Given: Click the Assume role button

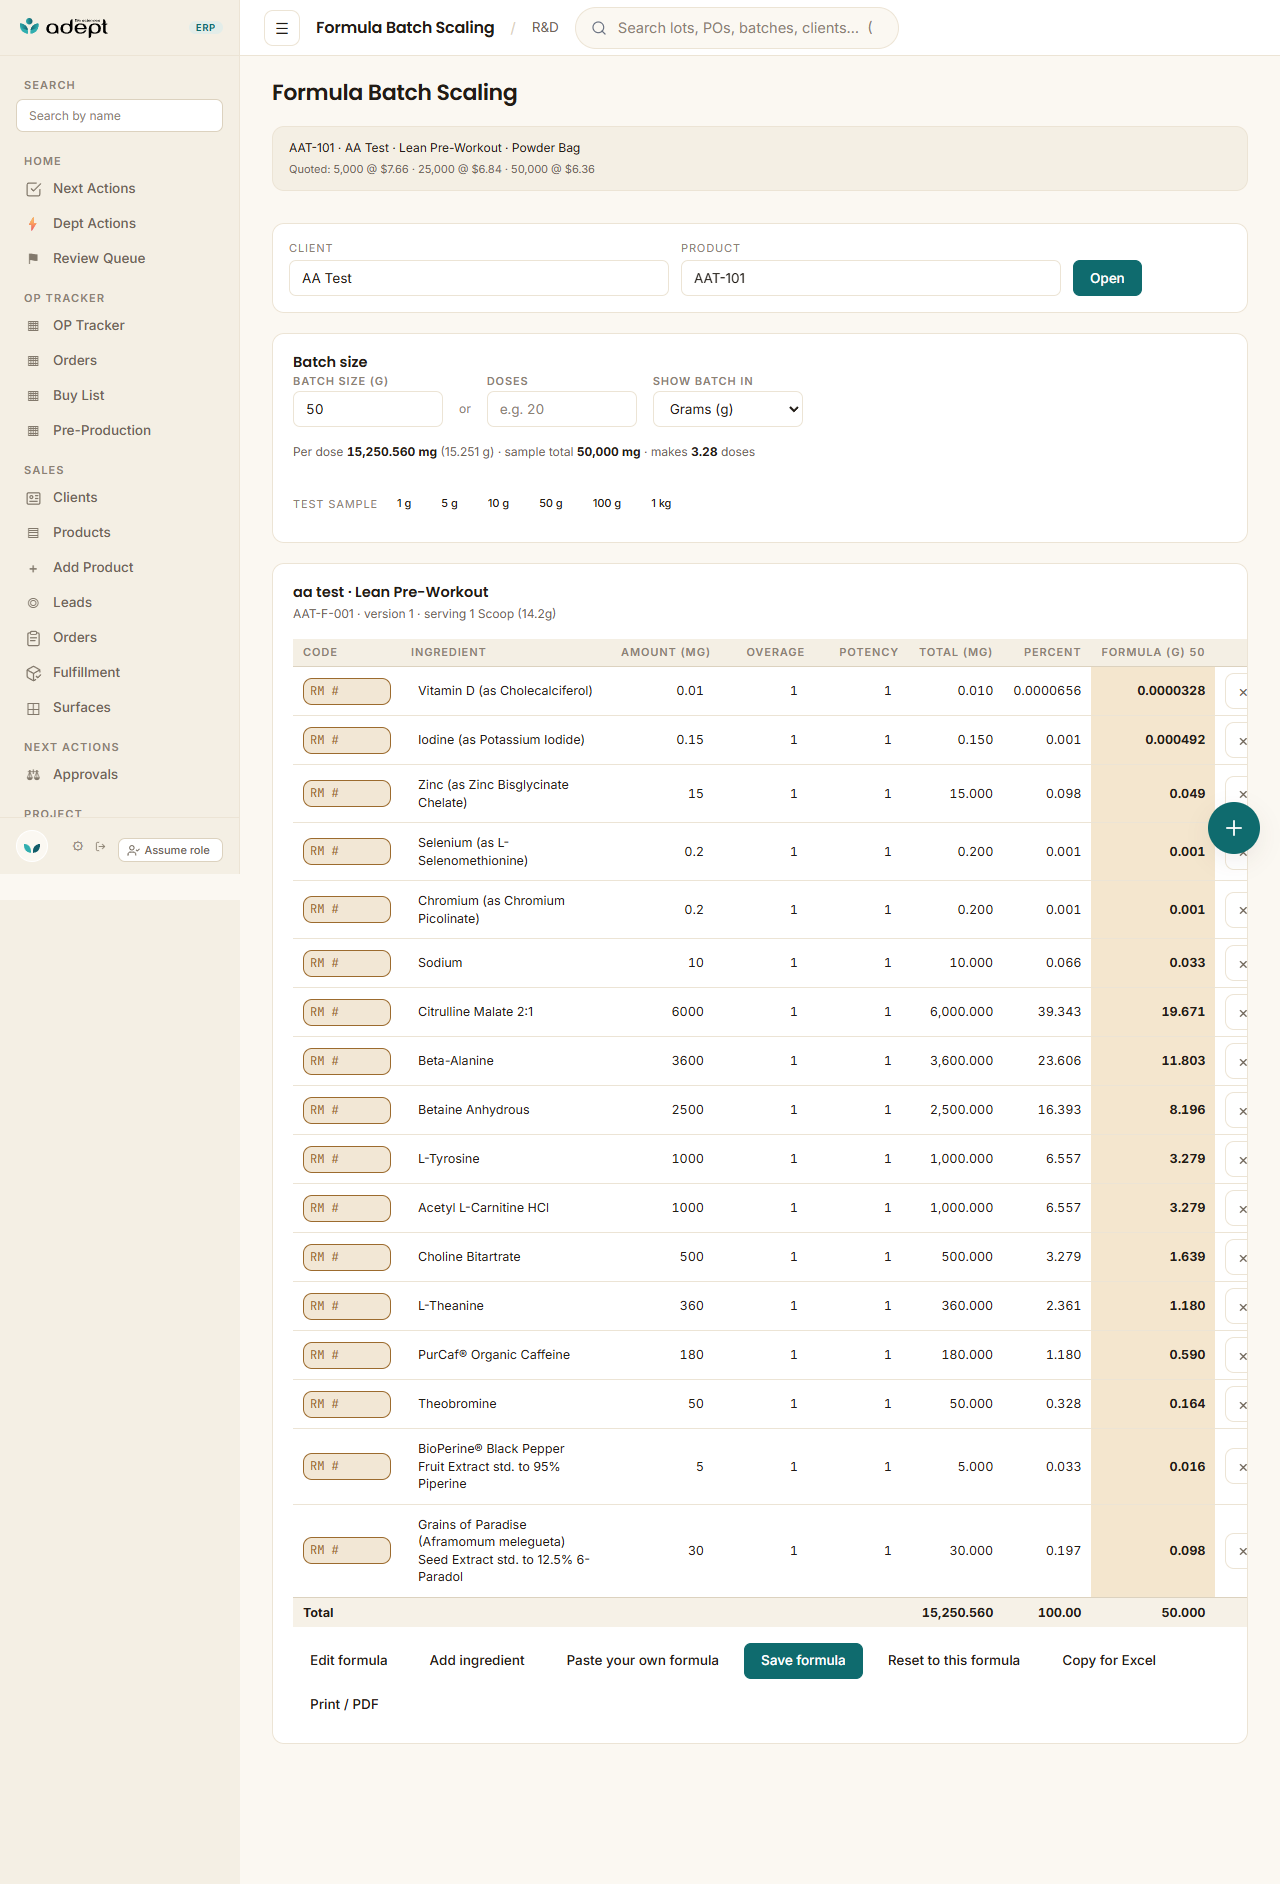Looking at the screenshot, I should tap(170, 850).
